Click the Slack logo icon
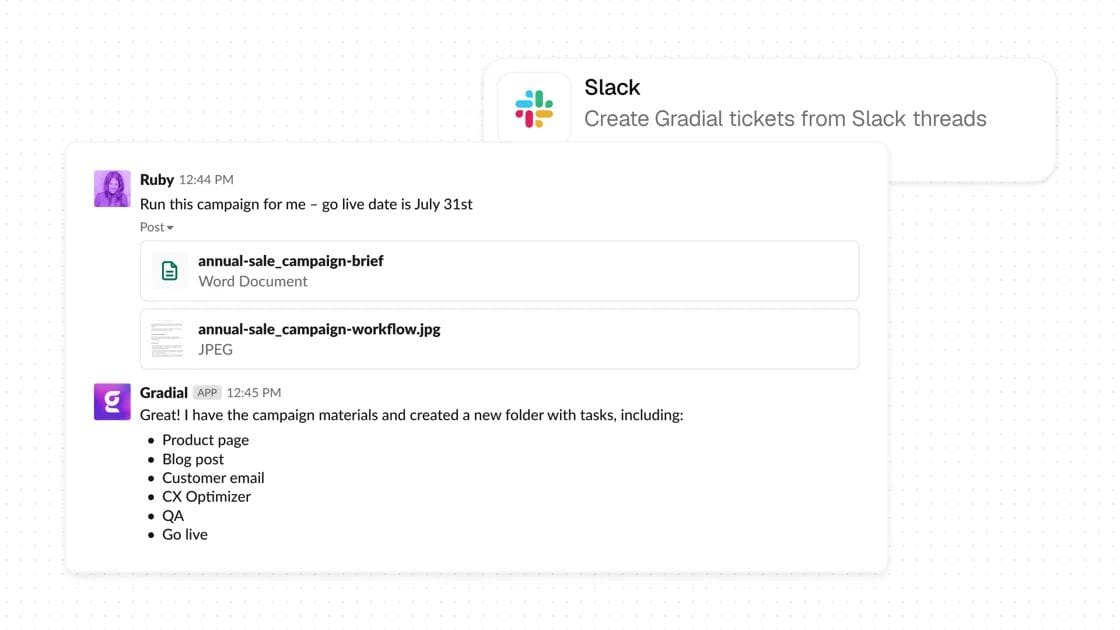 click(534, 109)
